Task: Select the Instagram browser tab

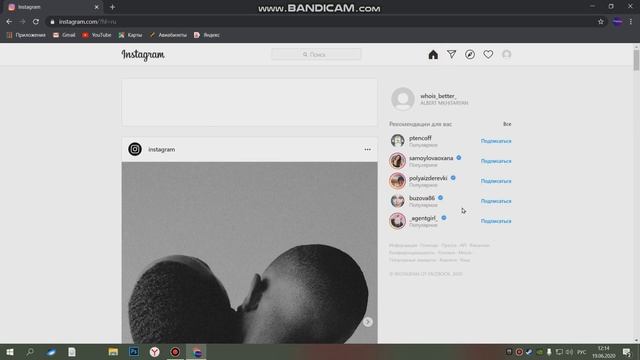Action: [x=53, y=7]
